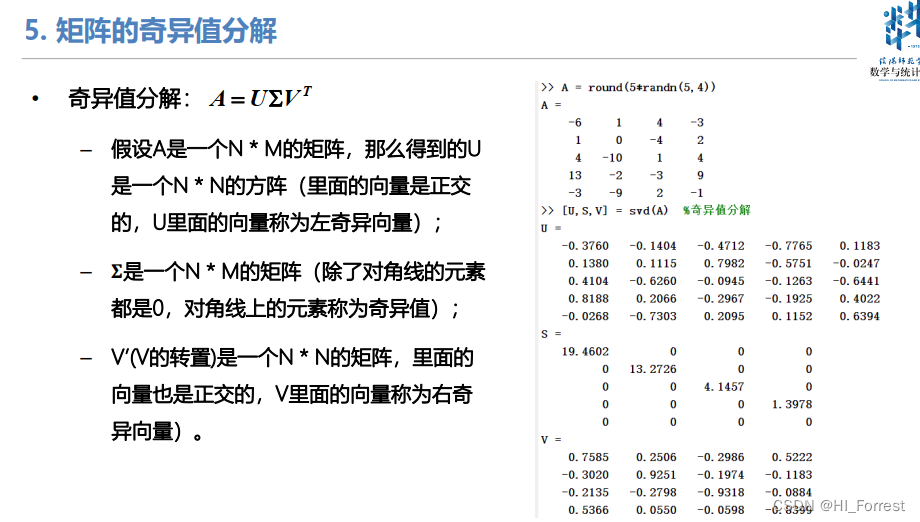Viewport: 920px width, 522px height.
Task: Click the value 13 in matrix A
Action: [x=575, y=175]
